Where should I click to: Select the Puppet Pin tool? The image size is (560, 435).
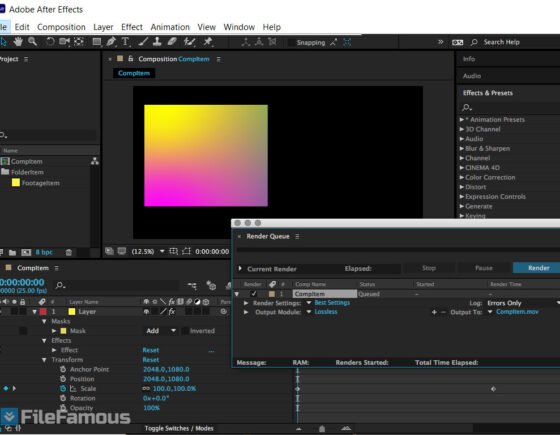[208, 42]
